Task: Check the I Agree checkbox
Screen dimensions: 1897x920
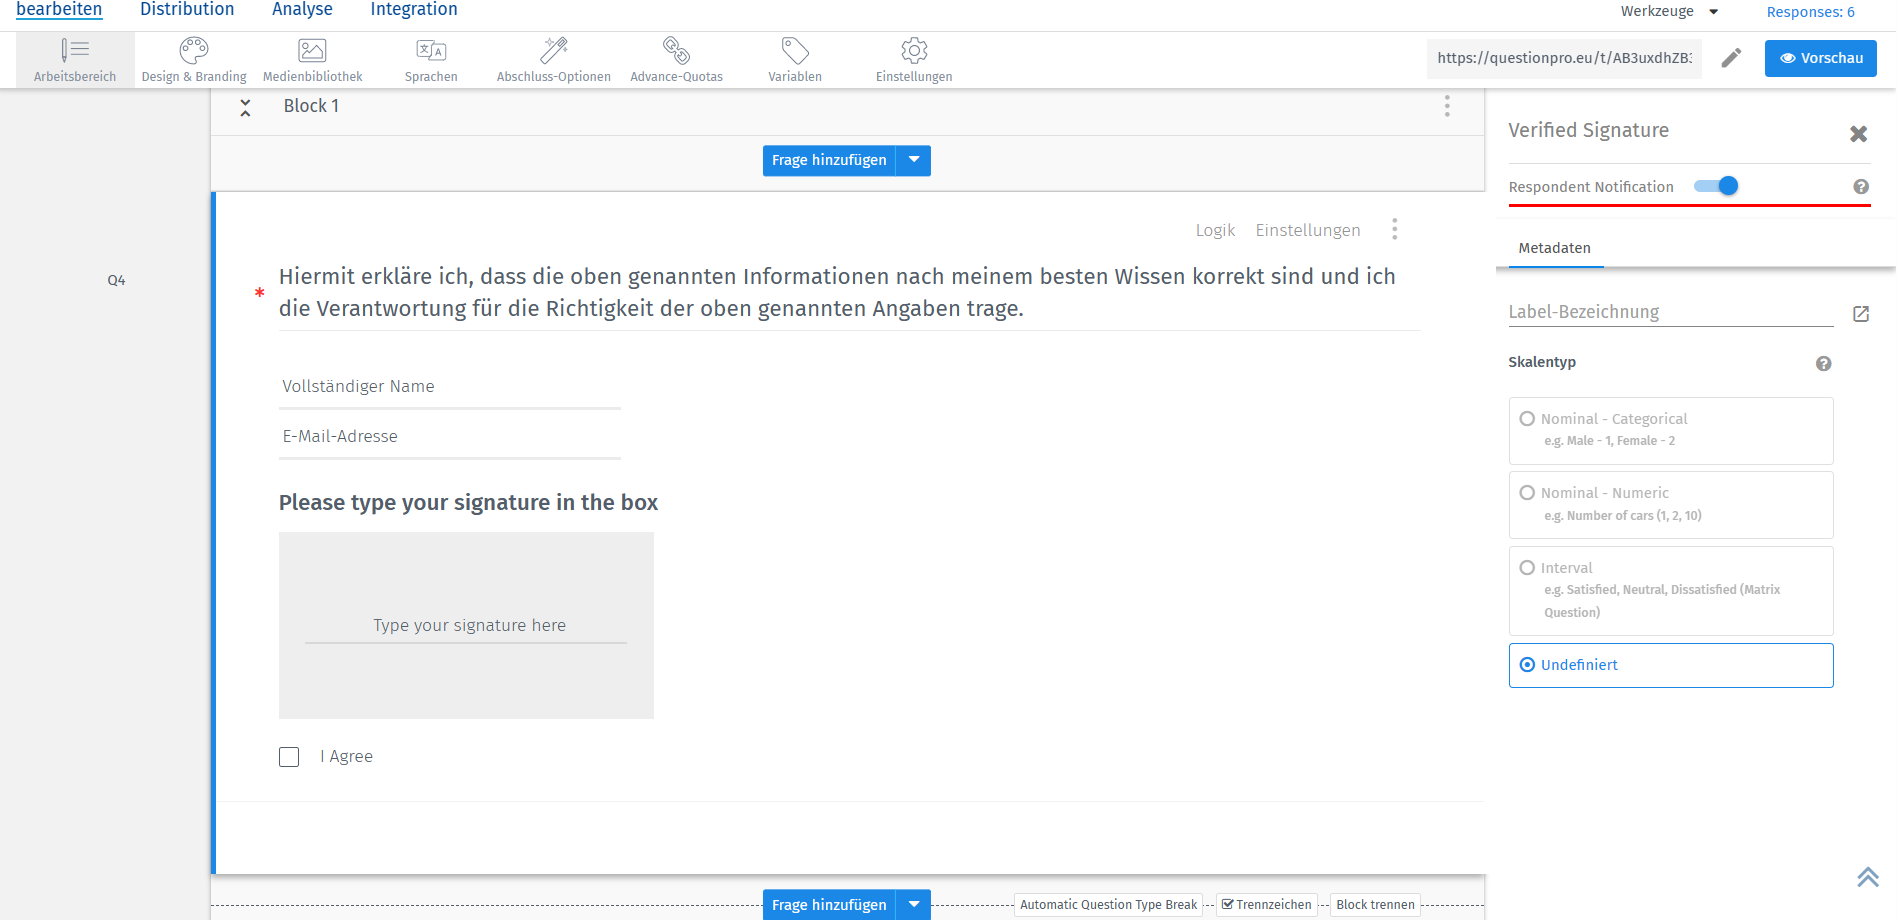Action: point(289,757)
